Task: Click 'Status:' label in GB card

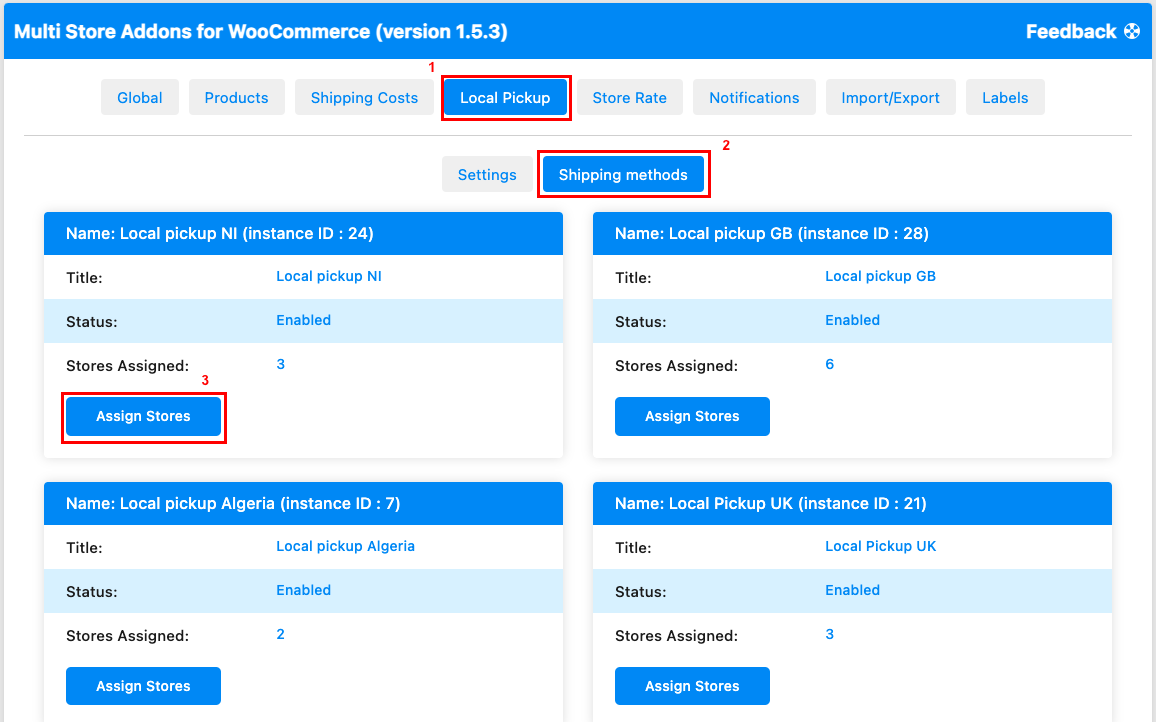Action: pyautogui.click(x=641, y=322)
